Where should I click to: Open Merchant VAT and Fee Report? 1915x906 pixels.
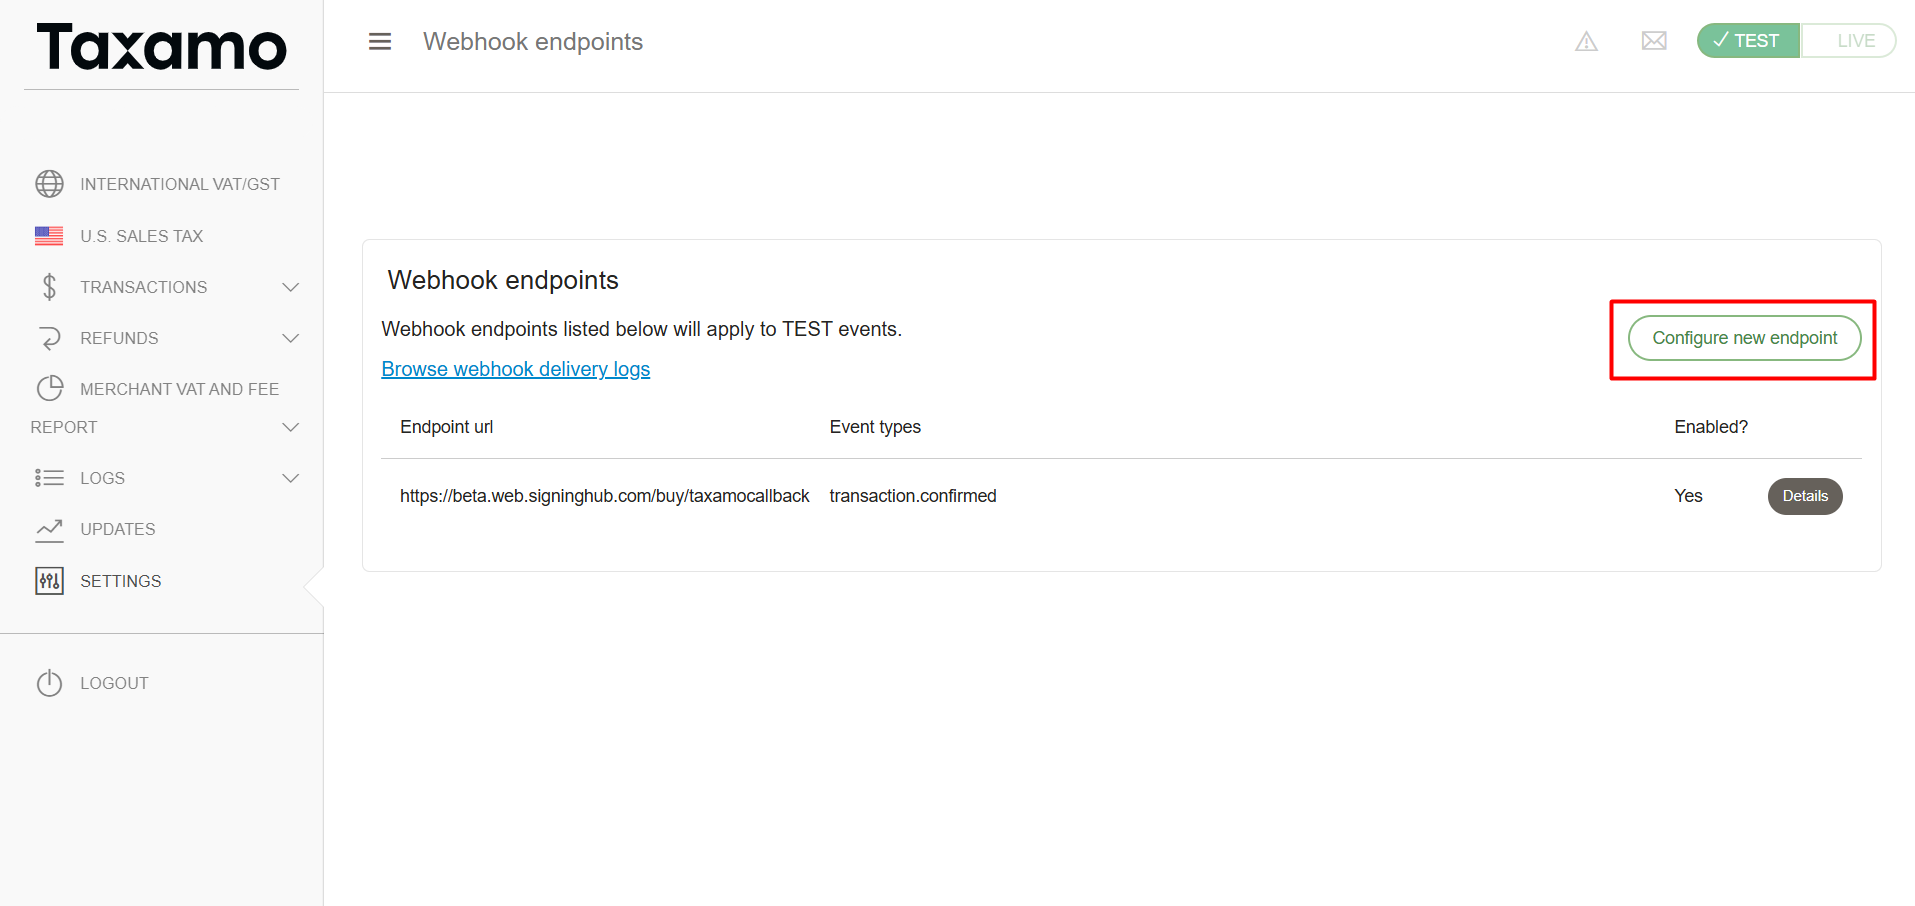[155, 408]
